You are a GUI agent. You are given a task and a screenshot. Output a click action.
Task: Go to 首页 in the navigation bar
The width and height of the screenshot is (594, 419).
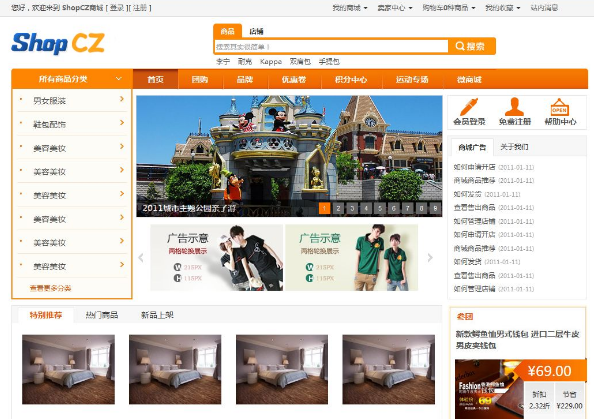155,79
